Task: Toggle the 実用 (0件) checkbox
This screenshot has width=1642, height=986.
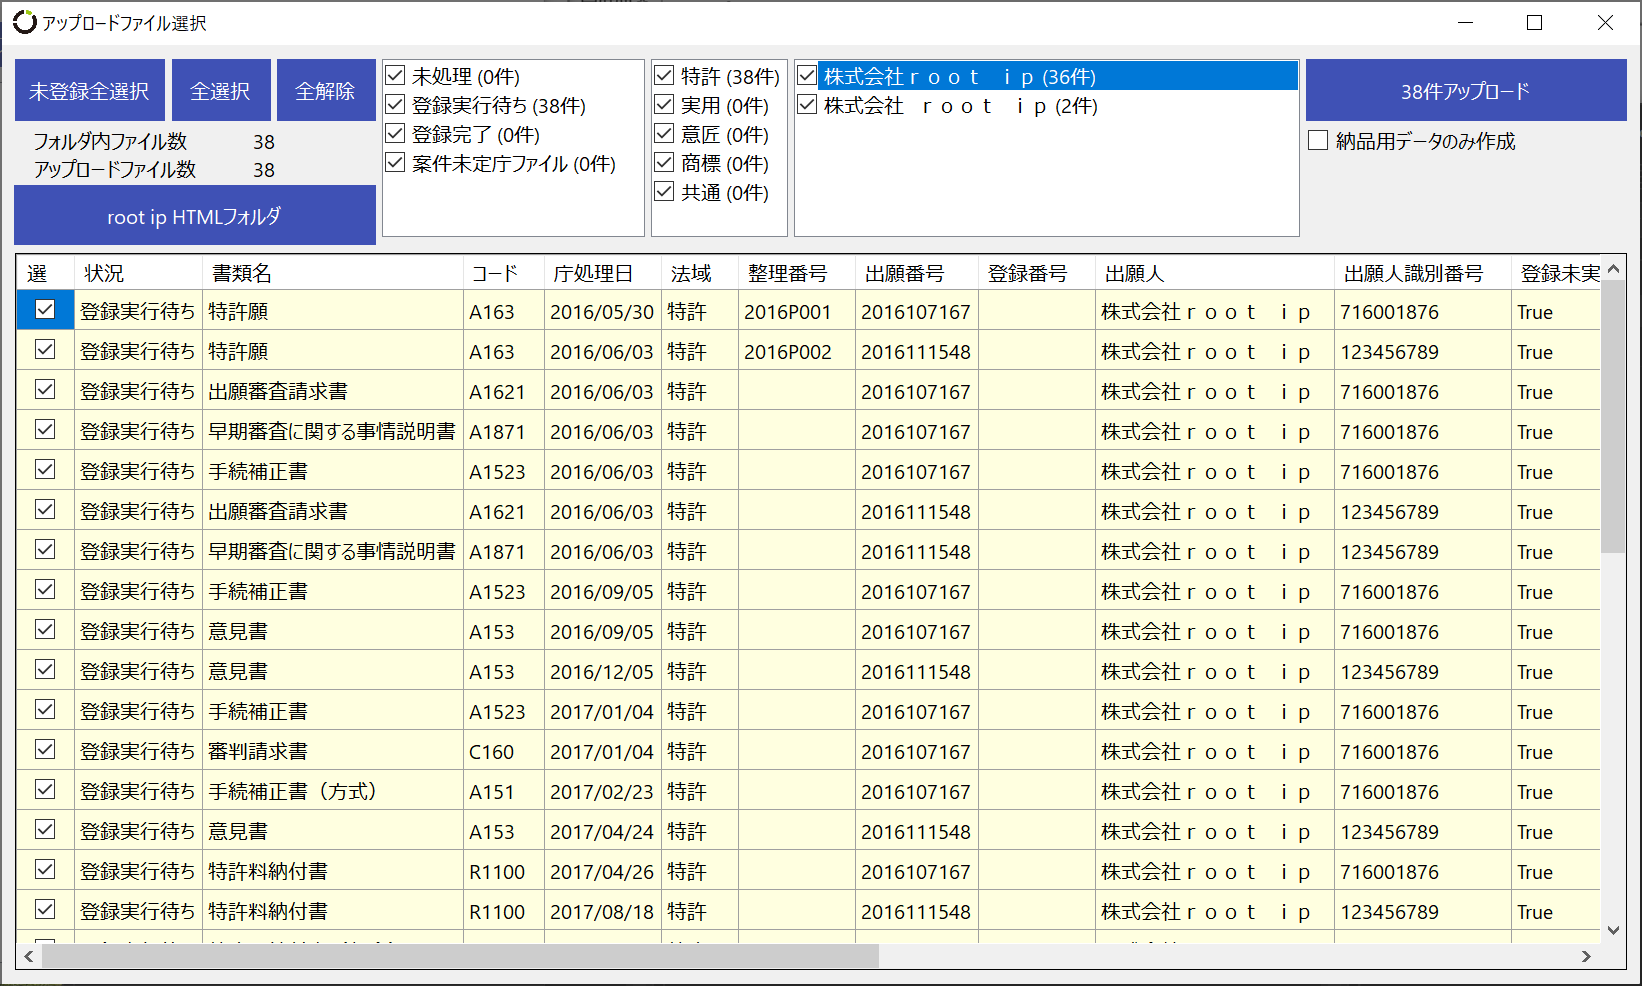Action: click(664, 105)
